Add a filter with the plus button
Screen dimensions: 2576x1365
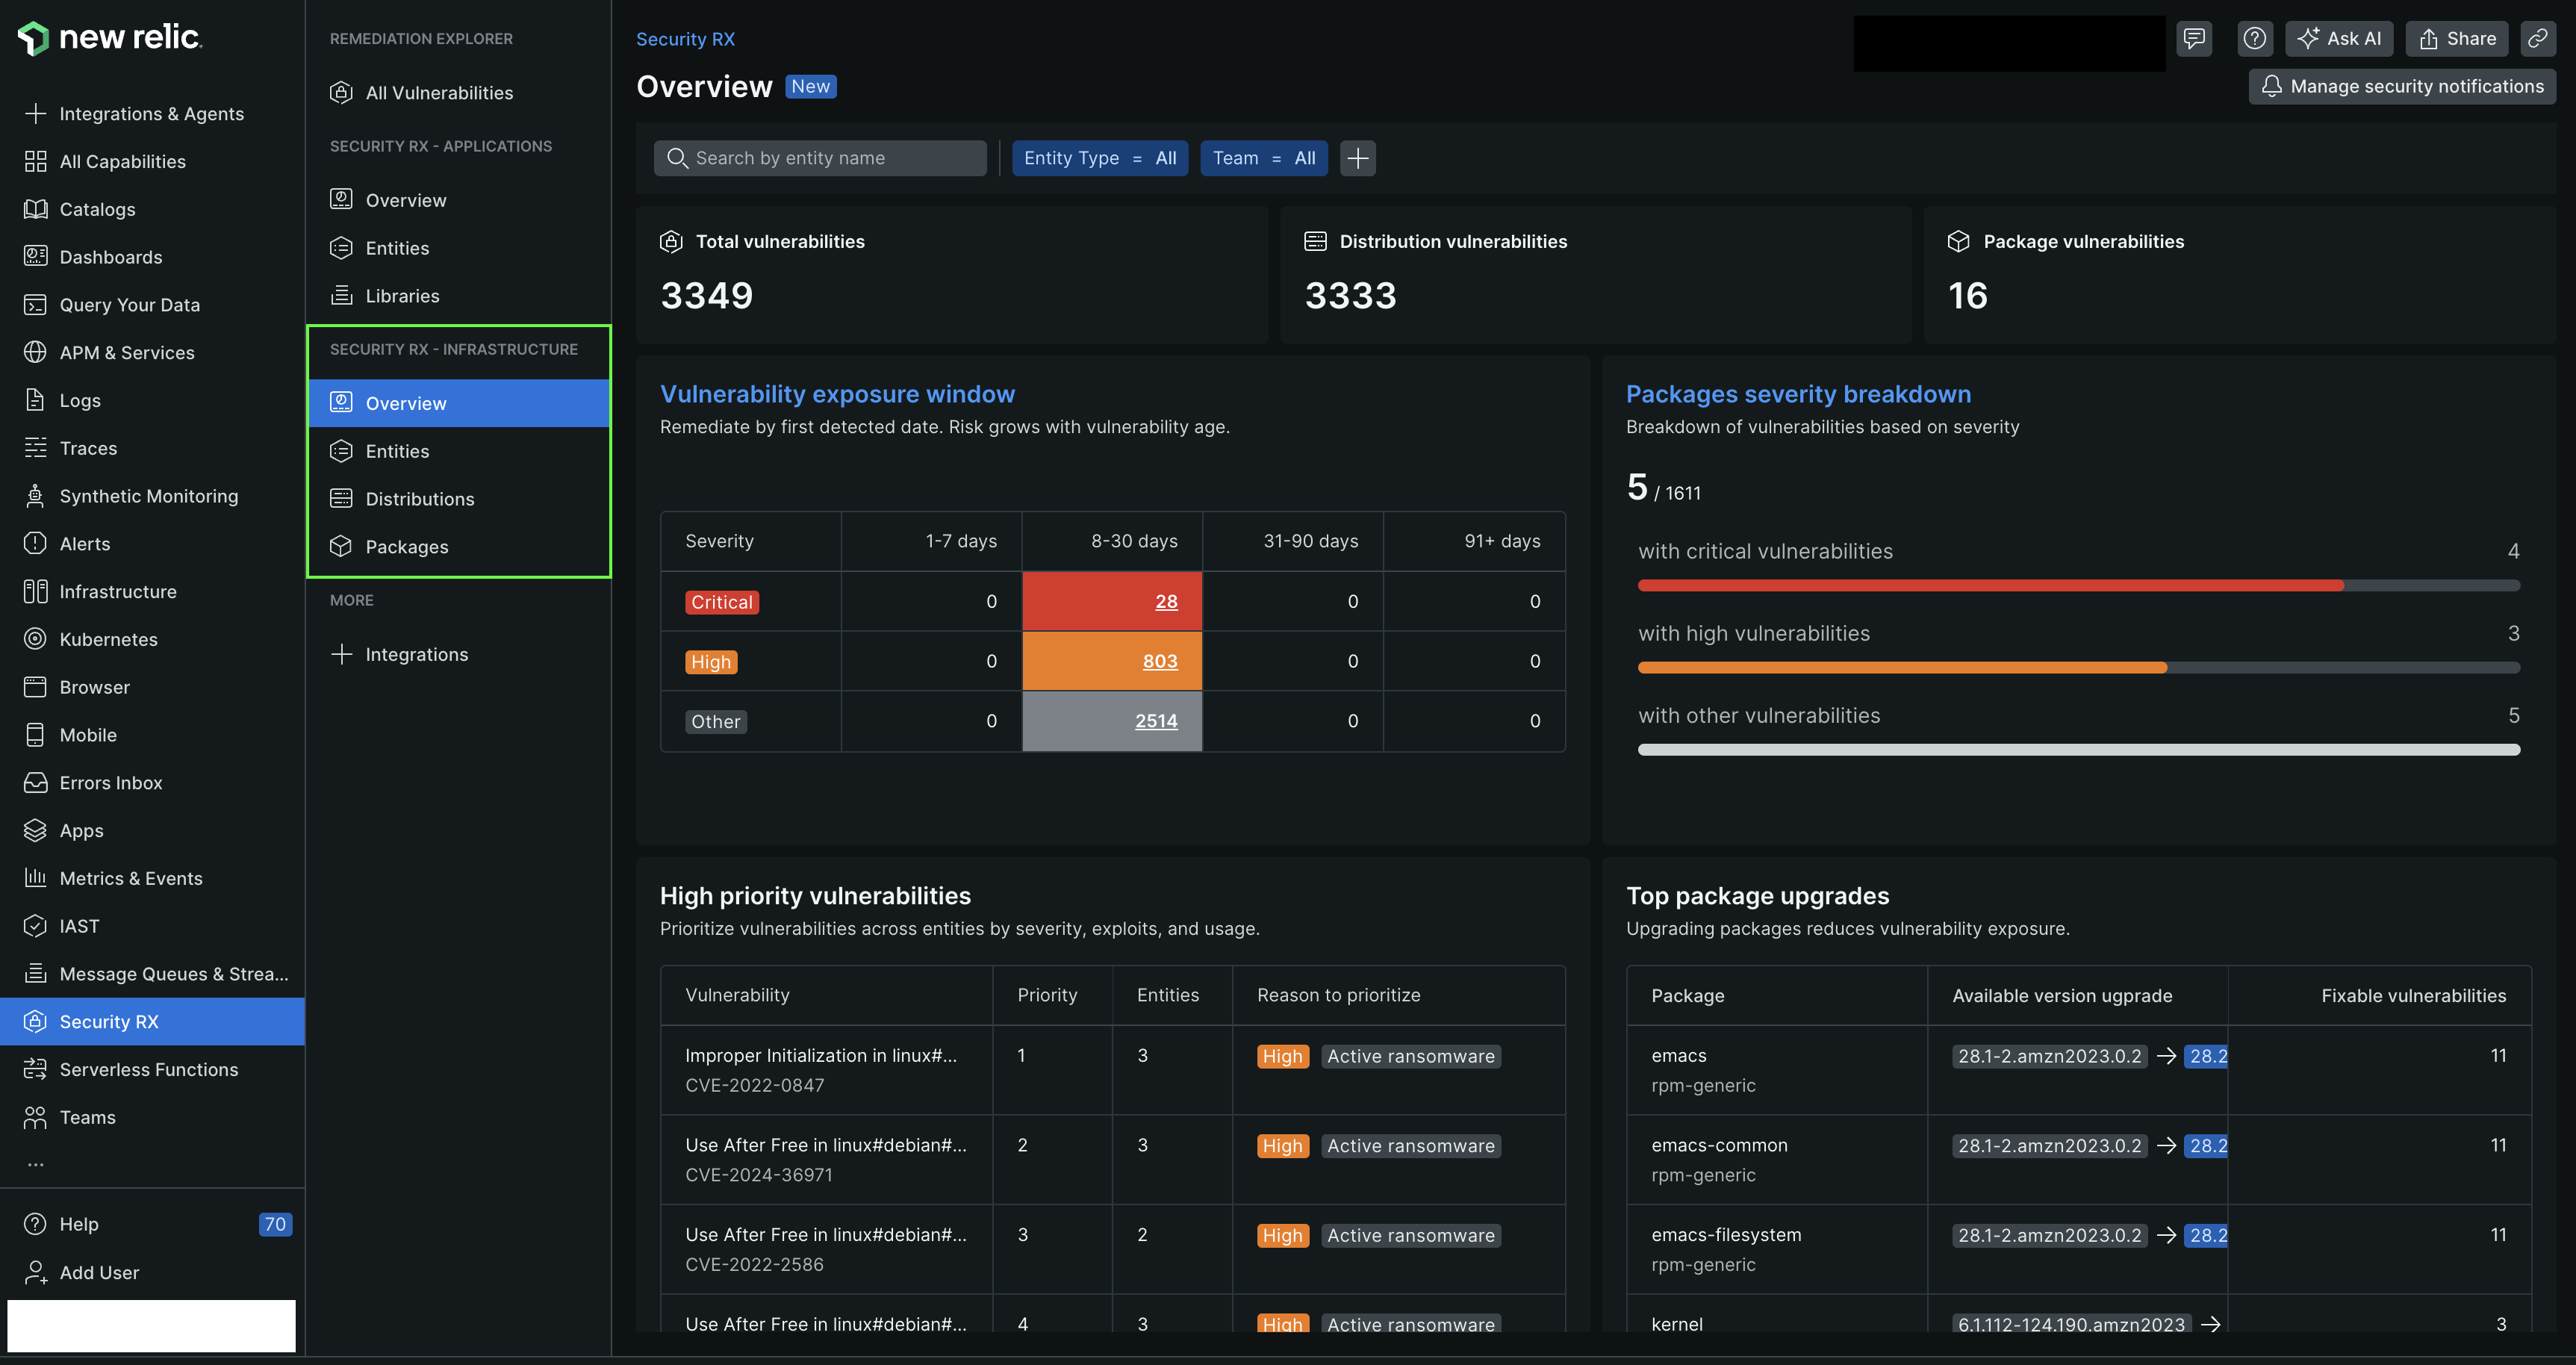click(x=1357, y=158)
